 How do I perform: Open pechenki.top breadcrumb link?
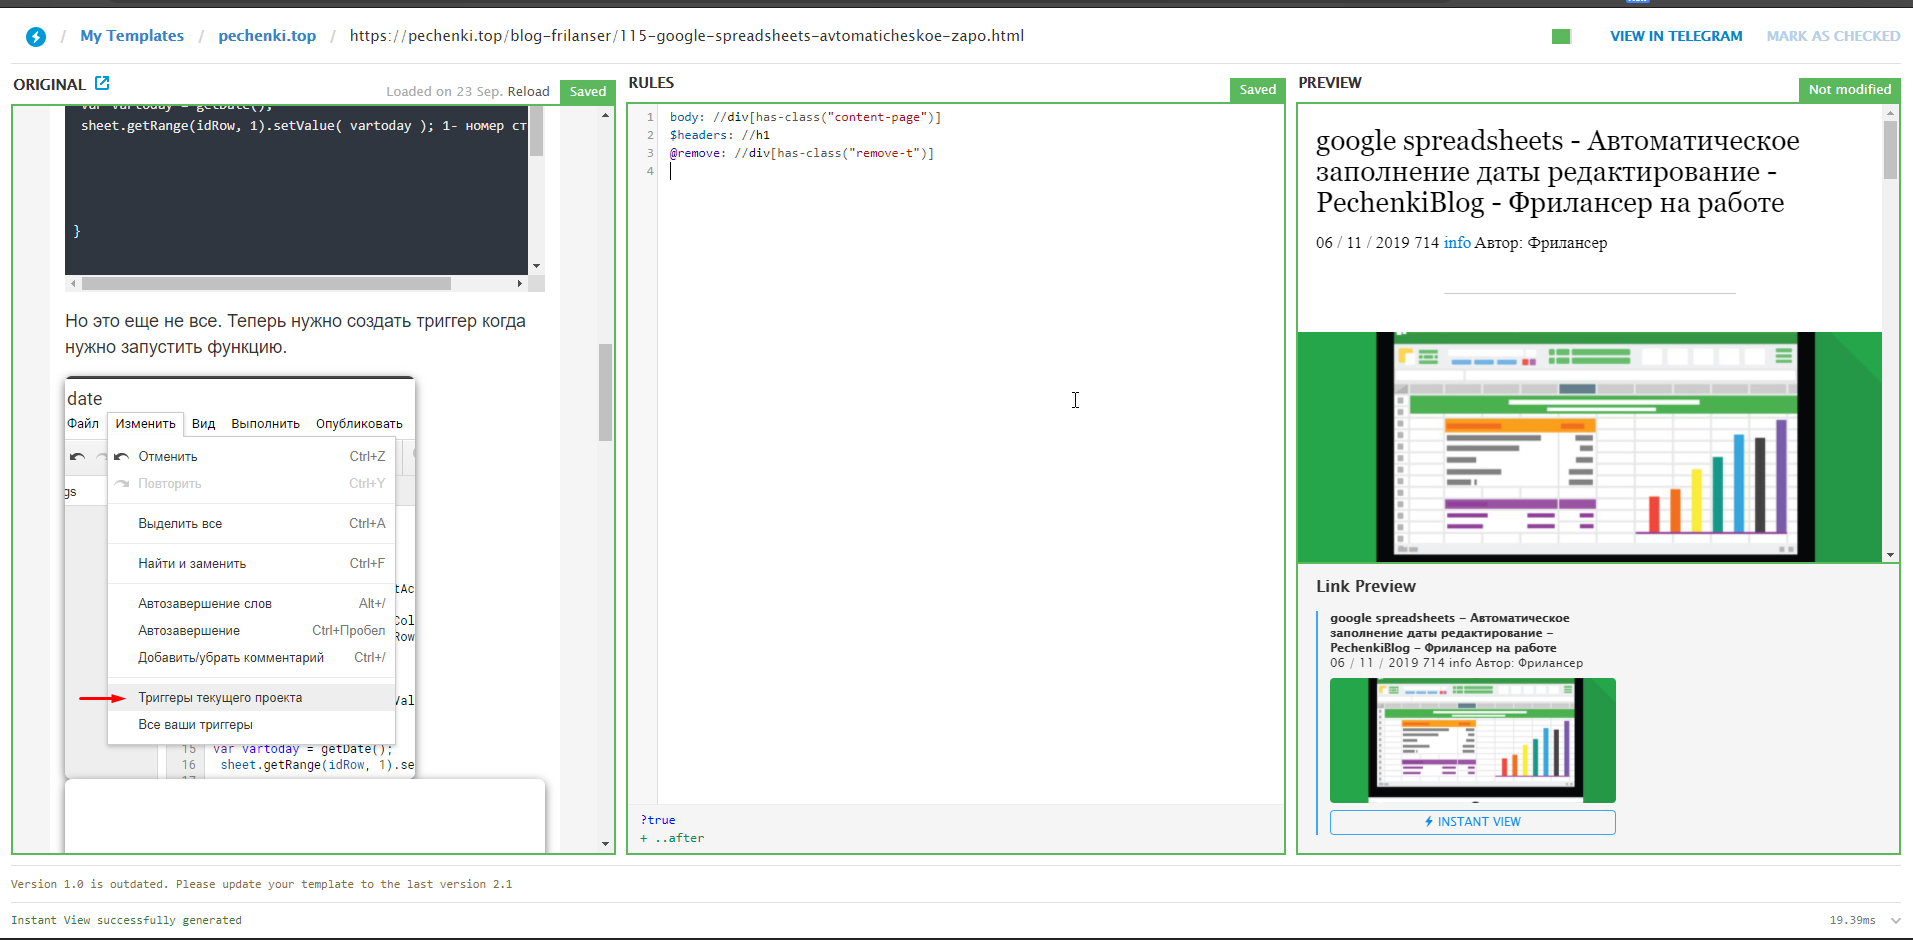[x=267, y=36]
